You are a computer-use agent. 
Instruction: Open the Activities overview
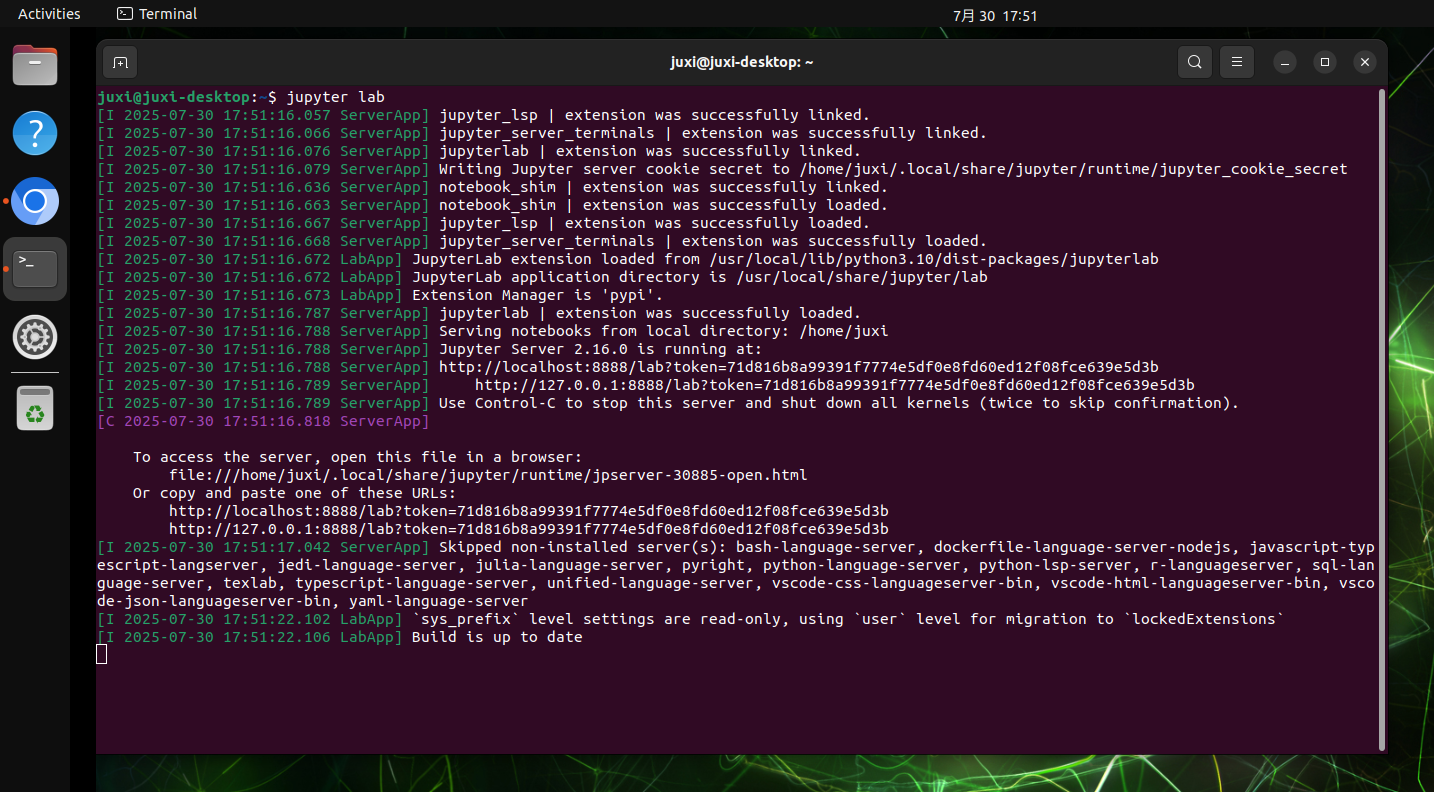click(49, 14)
